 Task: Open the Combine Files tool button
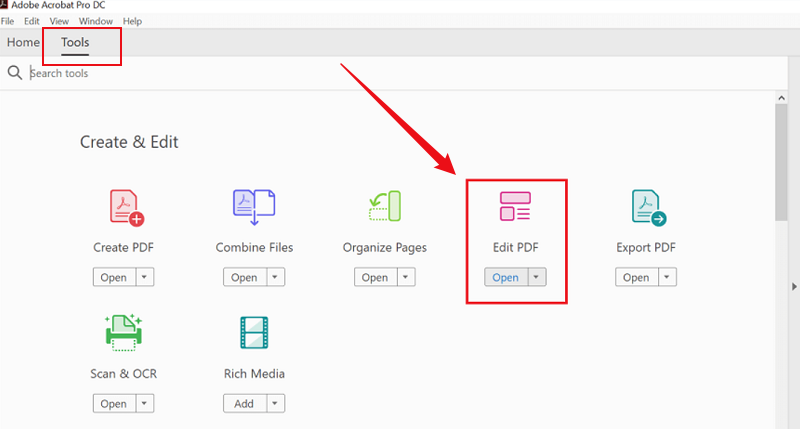click(244, 277)
